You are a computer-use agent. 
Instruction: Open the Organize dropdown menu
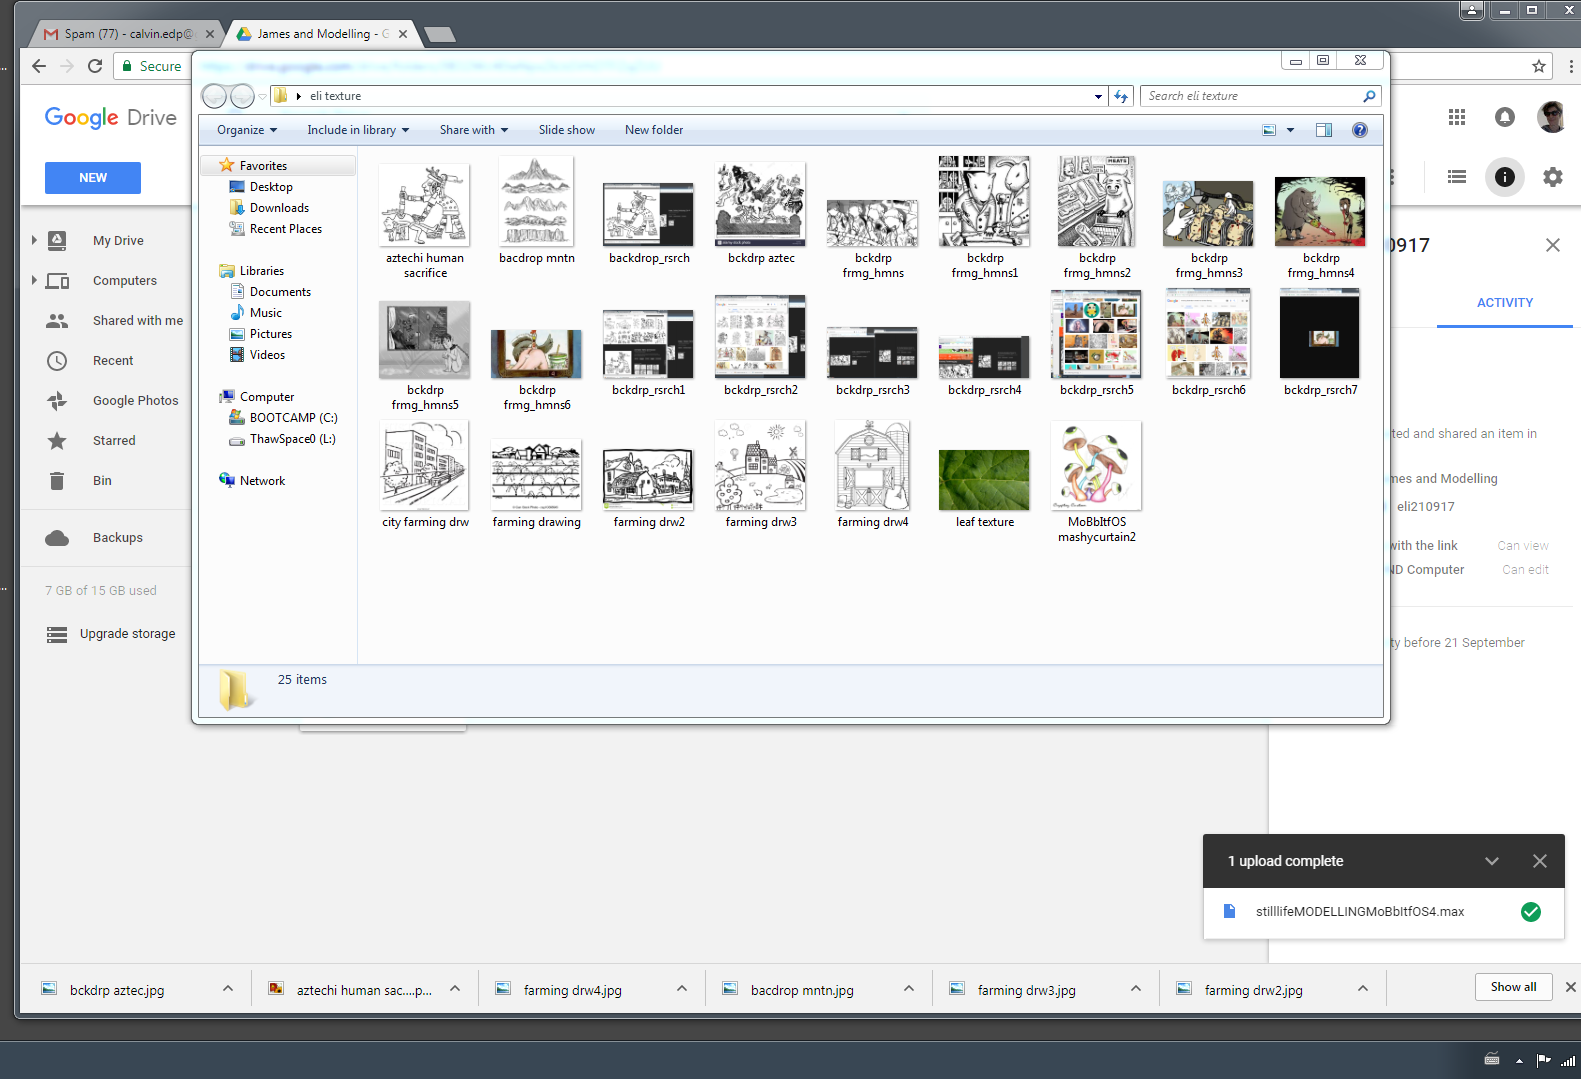pos(247,130)
